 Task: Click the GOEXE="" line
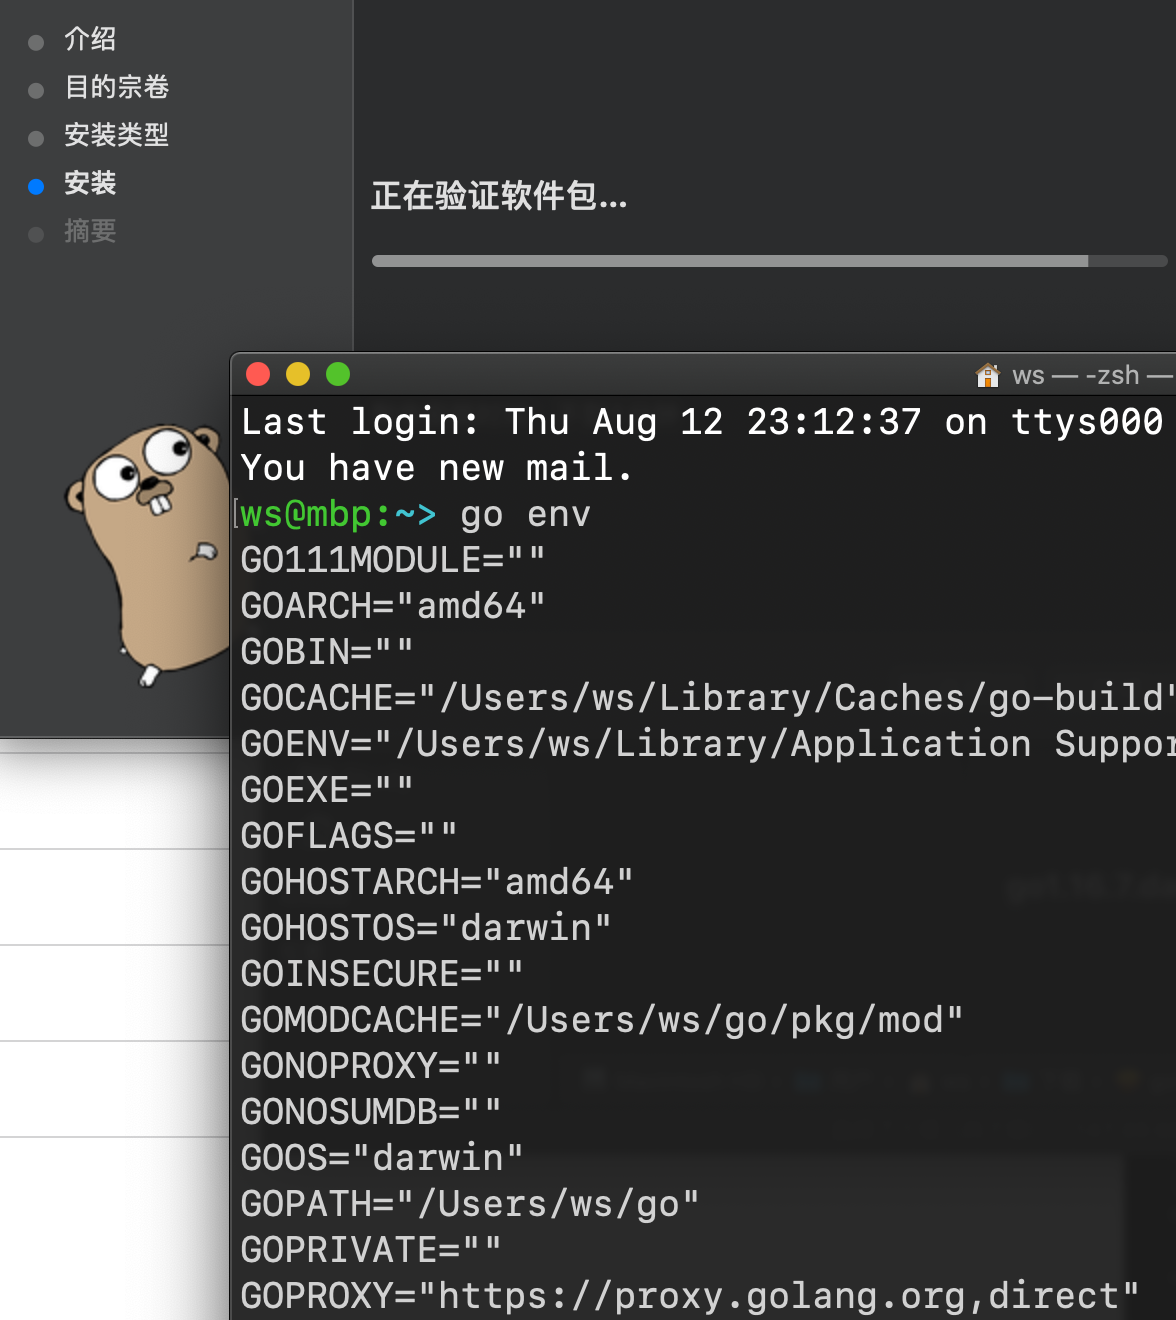327,790
